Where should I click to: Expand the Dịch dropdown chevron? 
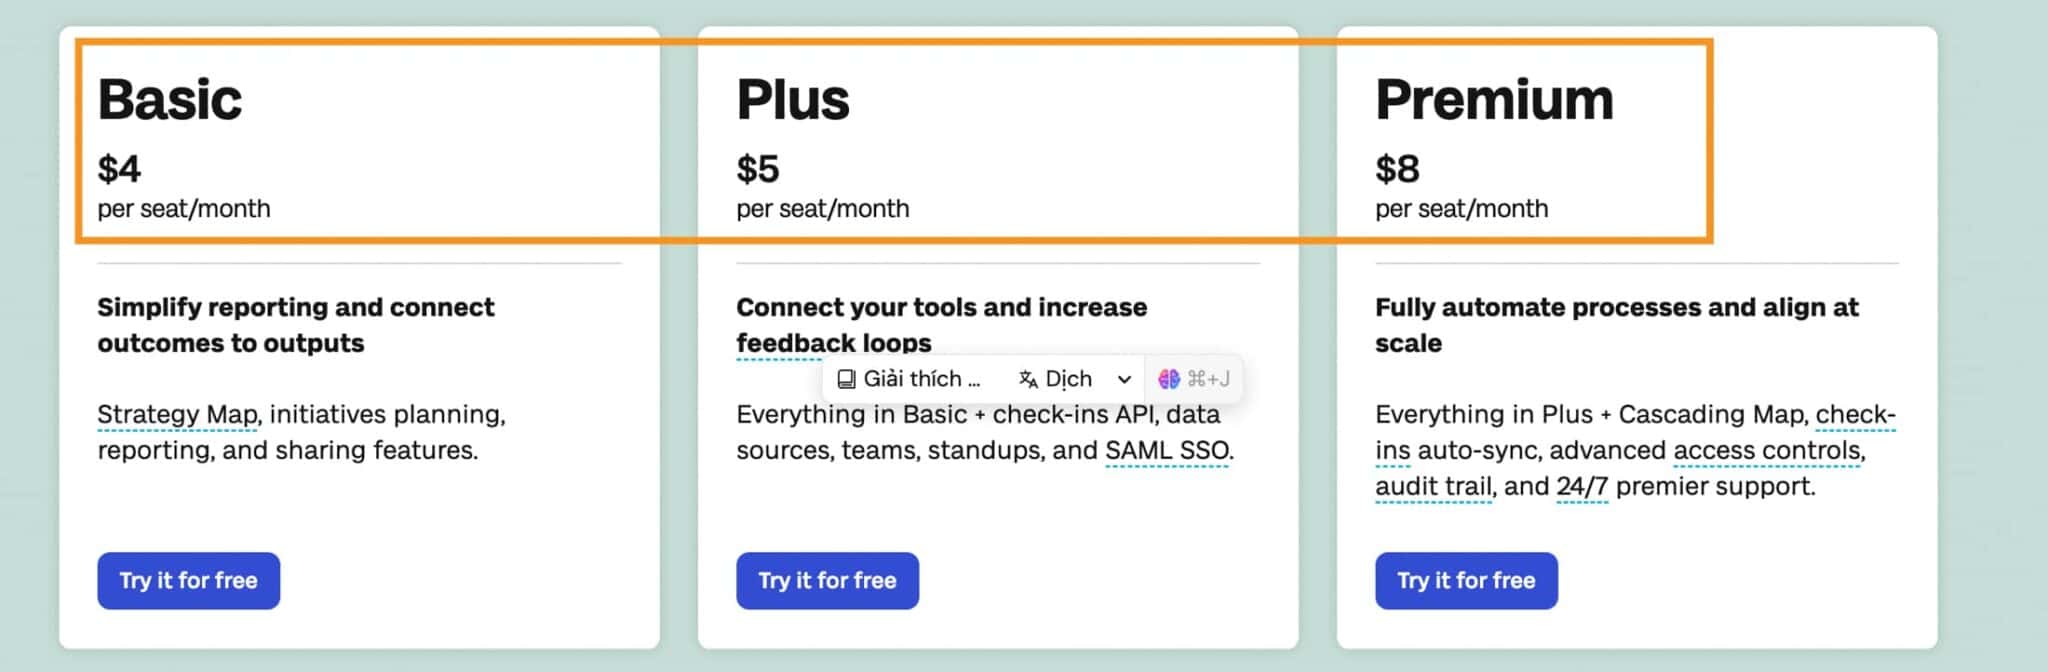pos(1125,379)
